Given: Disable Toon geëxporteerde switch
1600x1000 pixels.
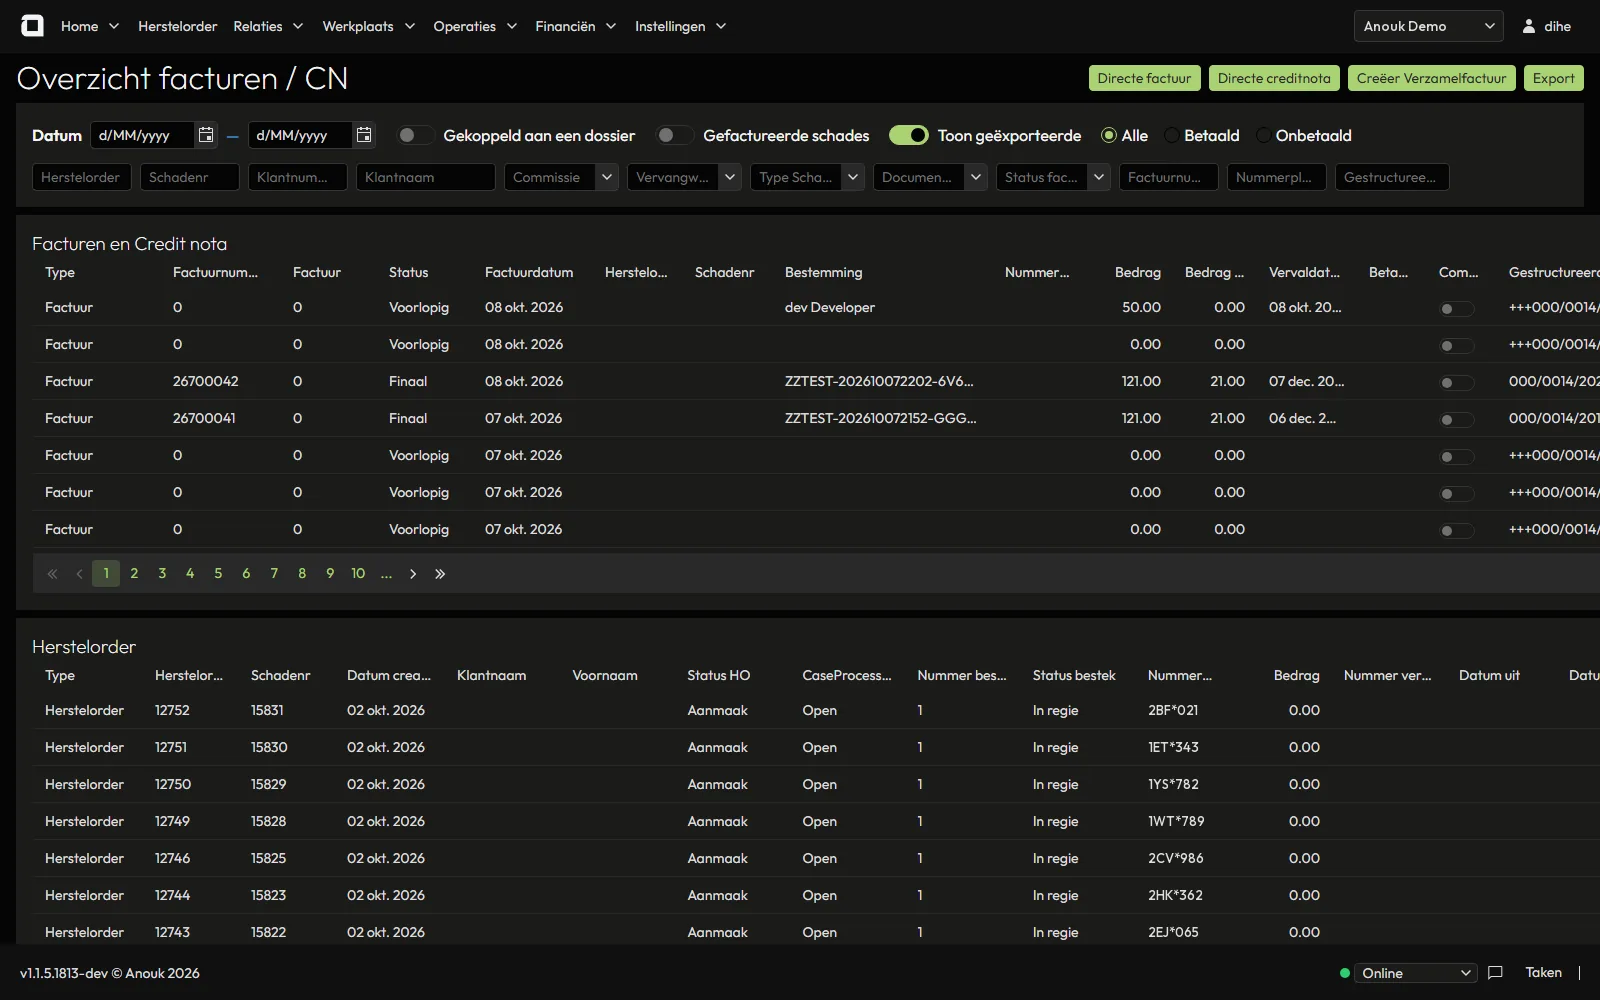Looking at the screenshot, I should point(909,135).
